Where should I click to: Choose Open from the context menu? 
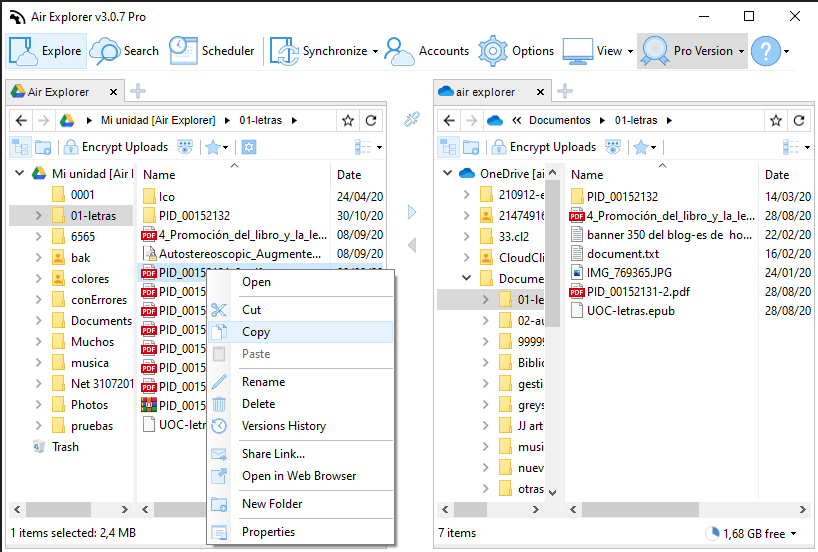pyautogui.click(x=300, y=282)
